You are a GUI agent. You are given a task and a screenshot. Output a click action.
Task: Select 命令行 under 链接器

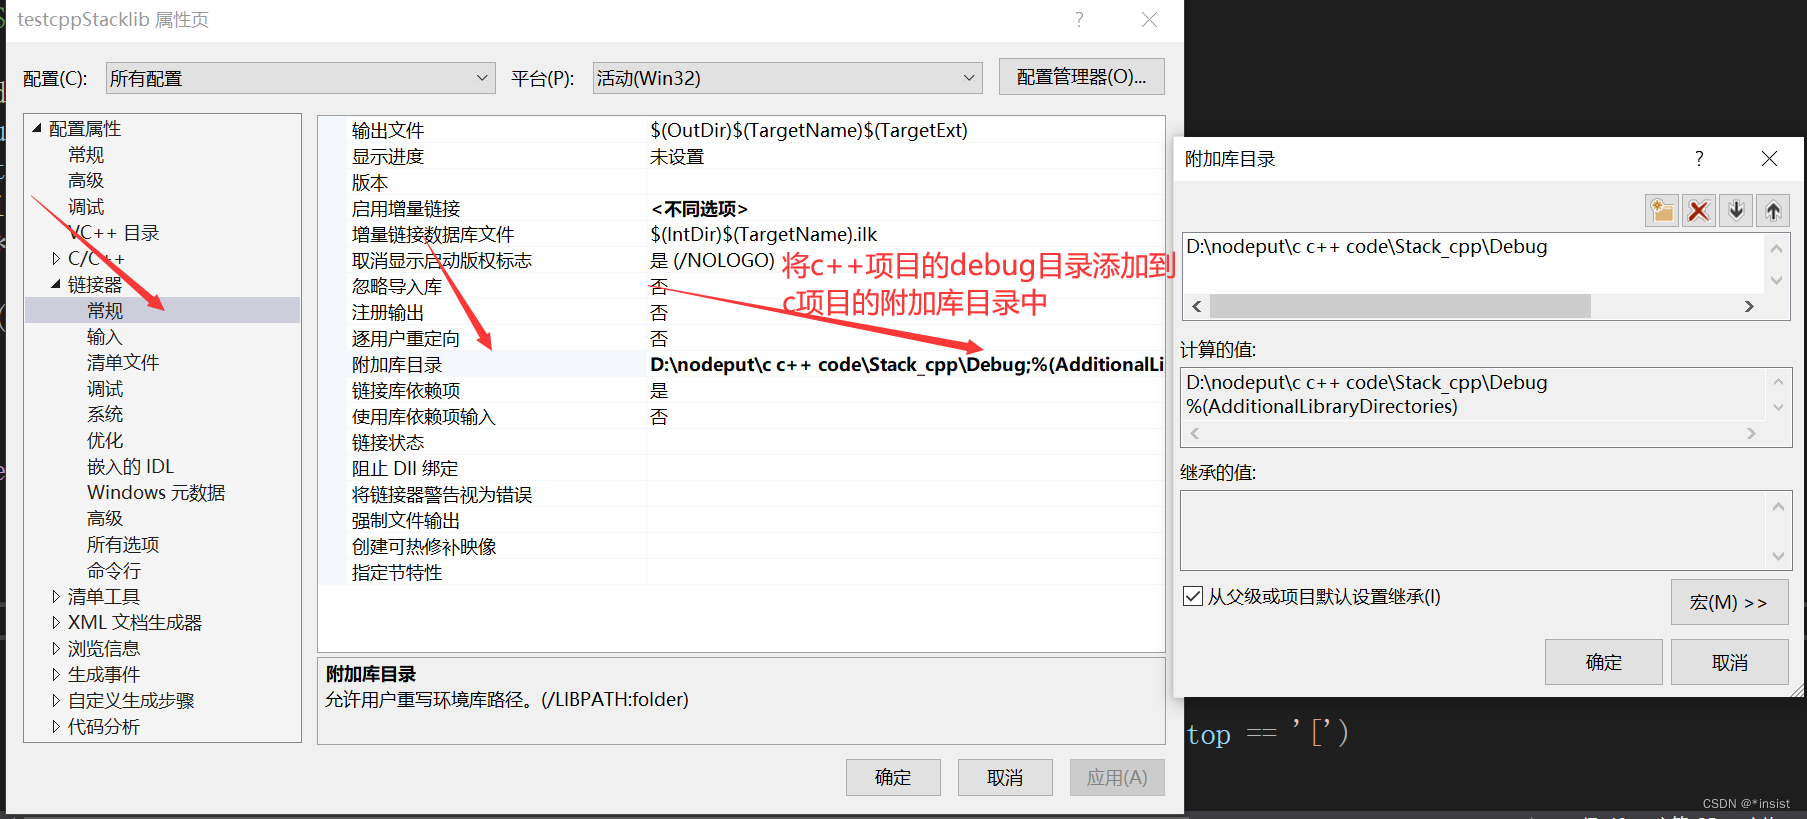click(x=113, y=571)
